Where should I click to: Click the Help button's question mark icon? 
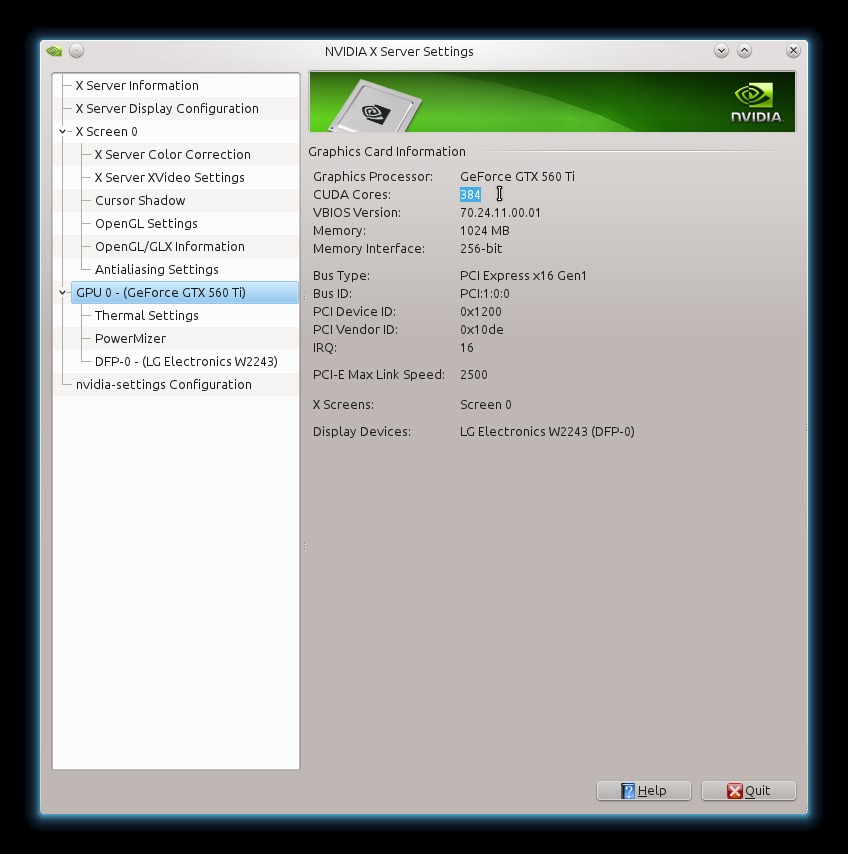point(628,791)
